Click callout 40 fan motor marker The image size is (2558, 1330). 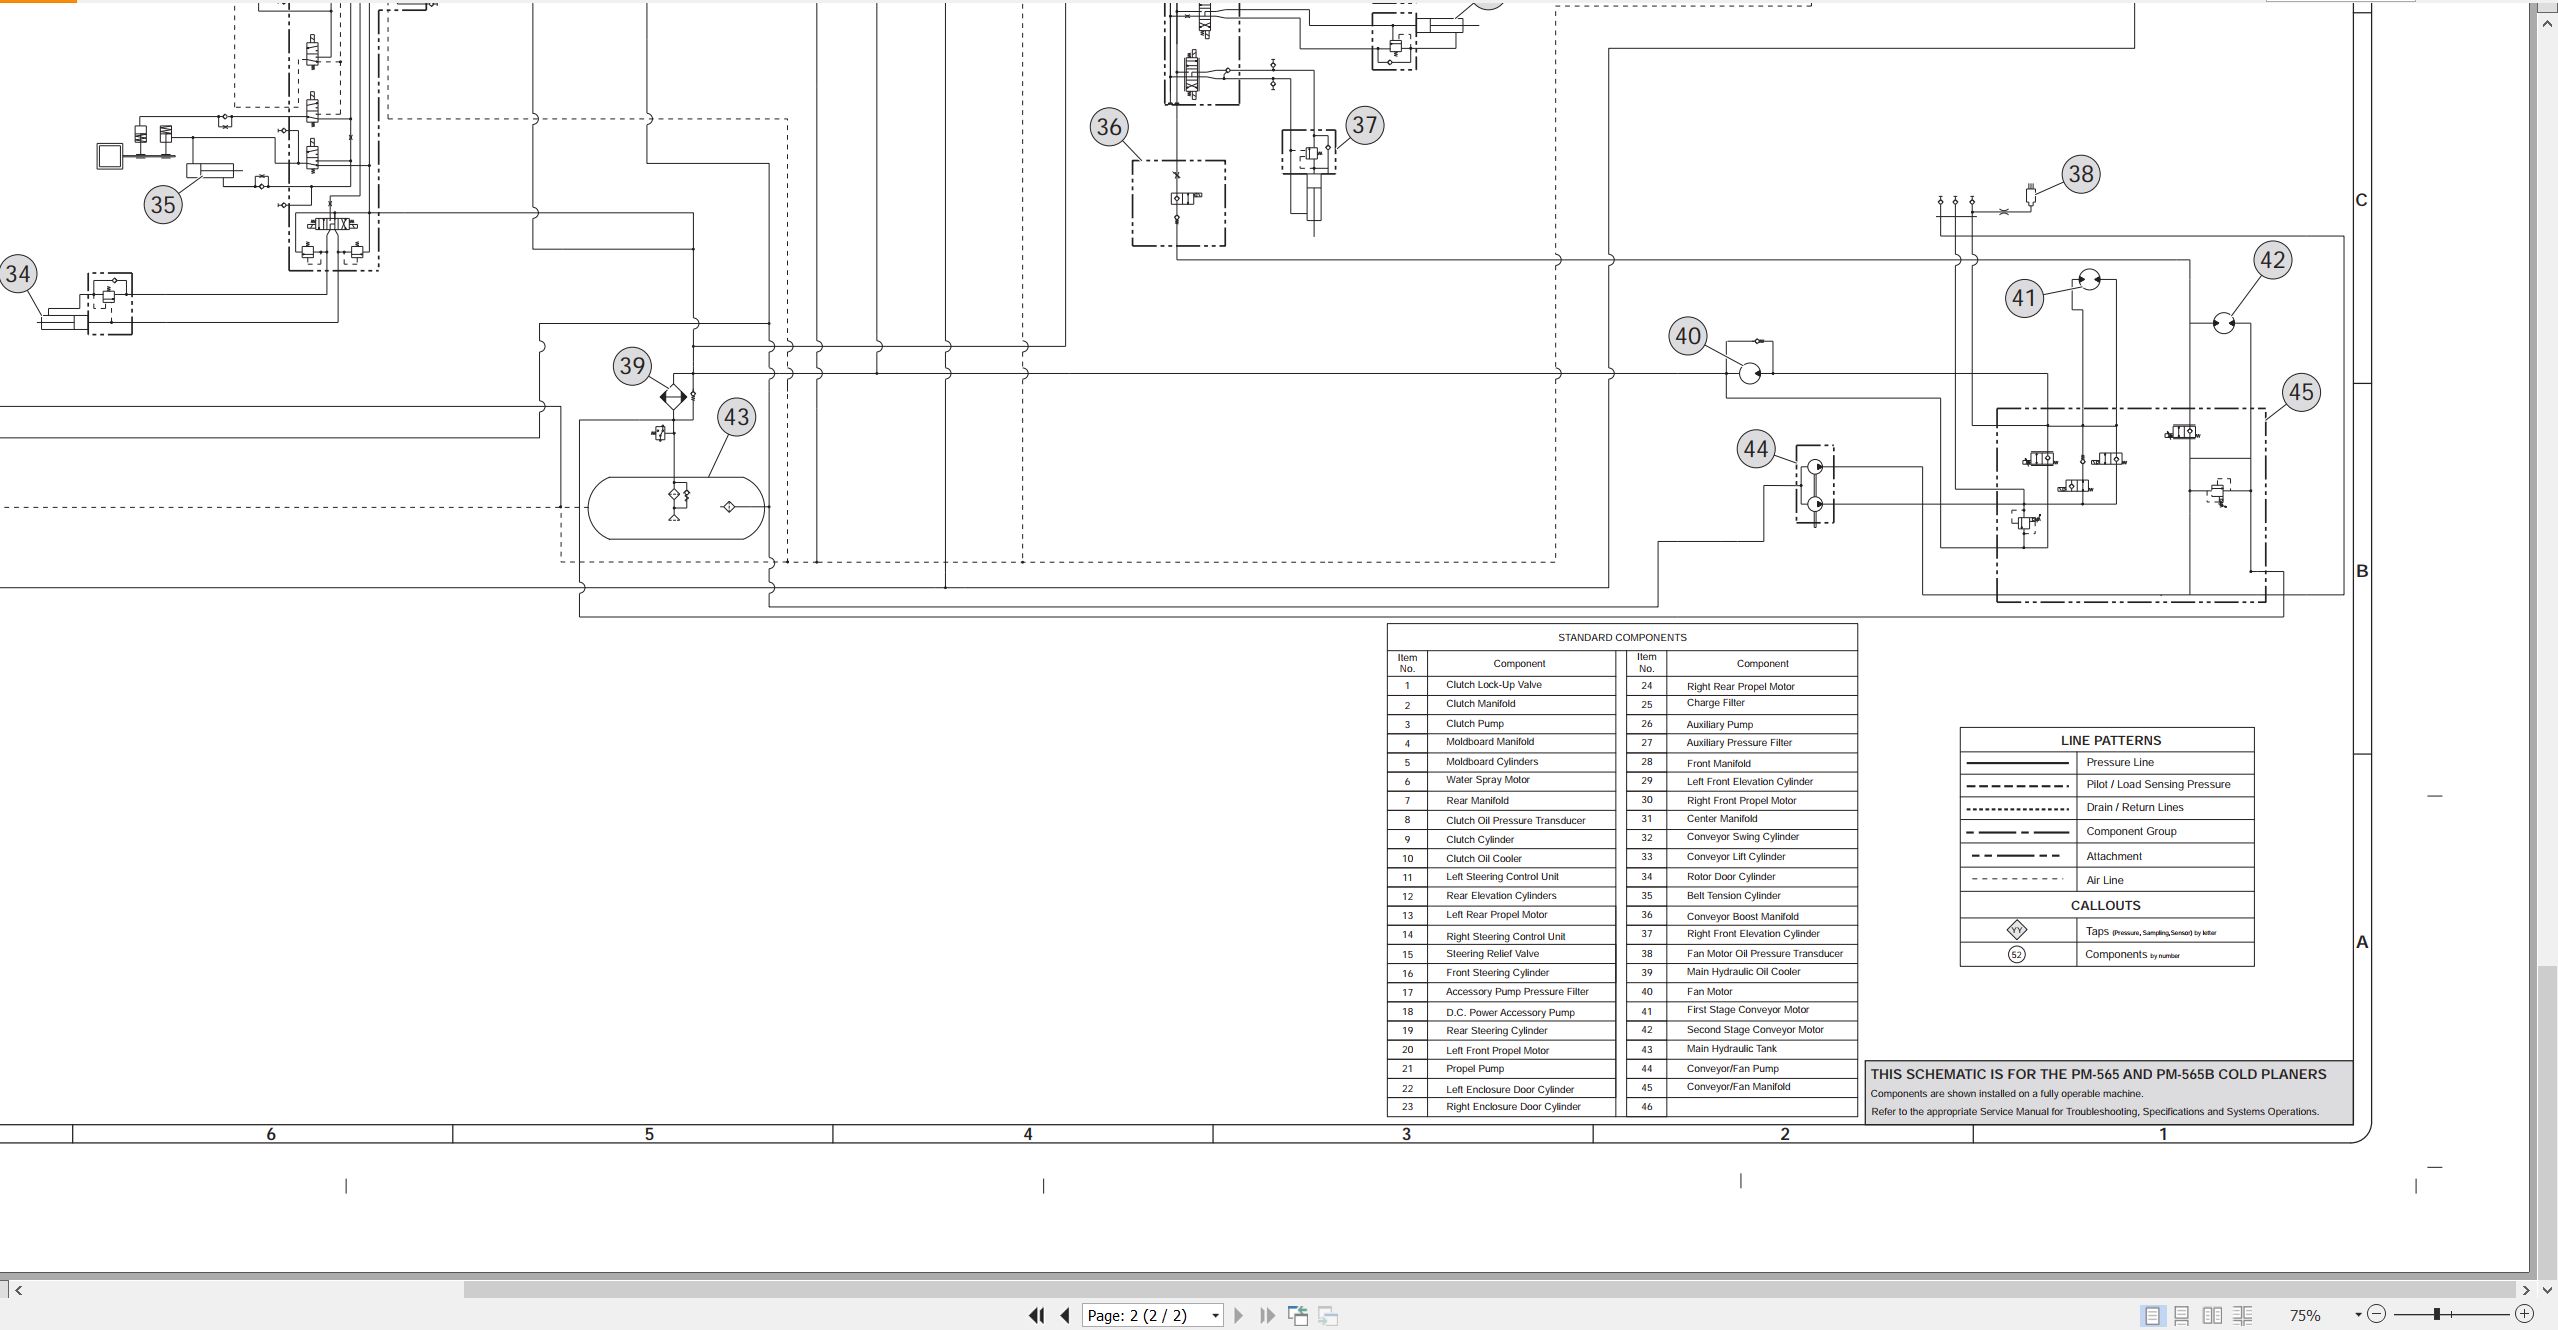[x=1688, y=336]
